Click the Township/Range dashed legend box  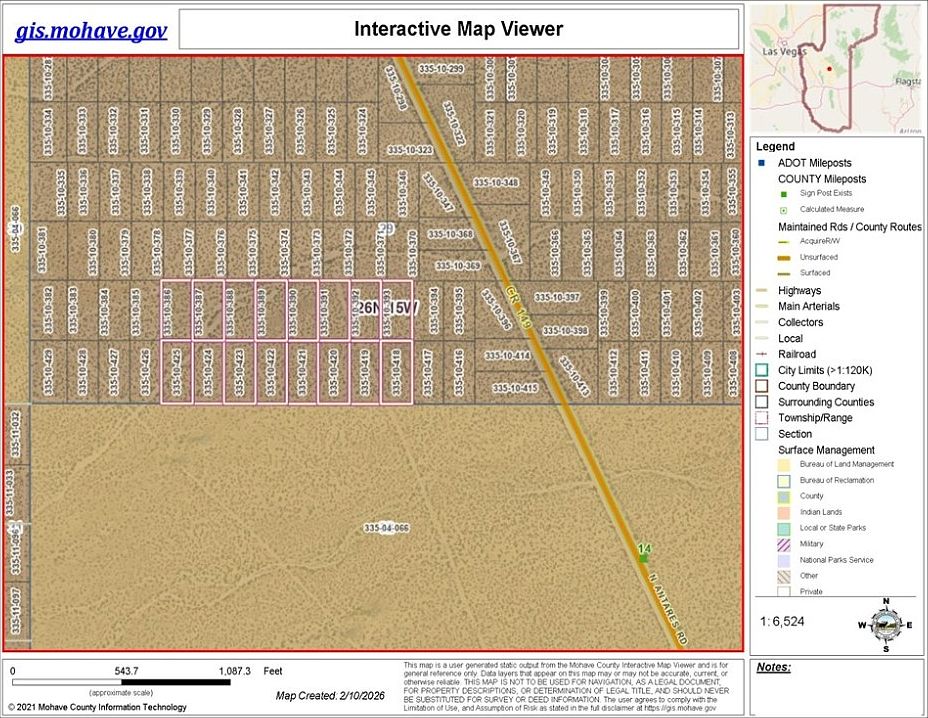coord(762,418)
